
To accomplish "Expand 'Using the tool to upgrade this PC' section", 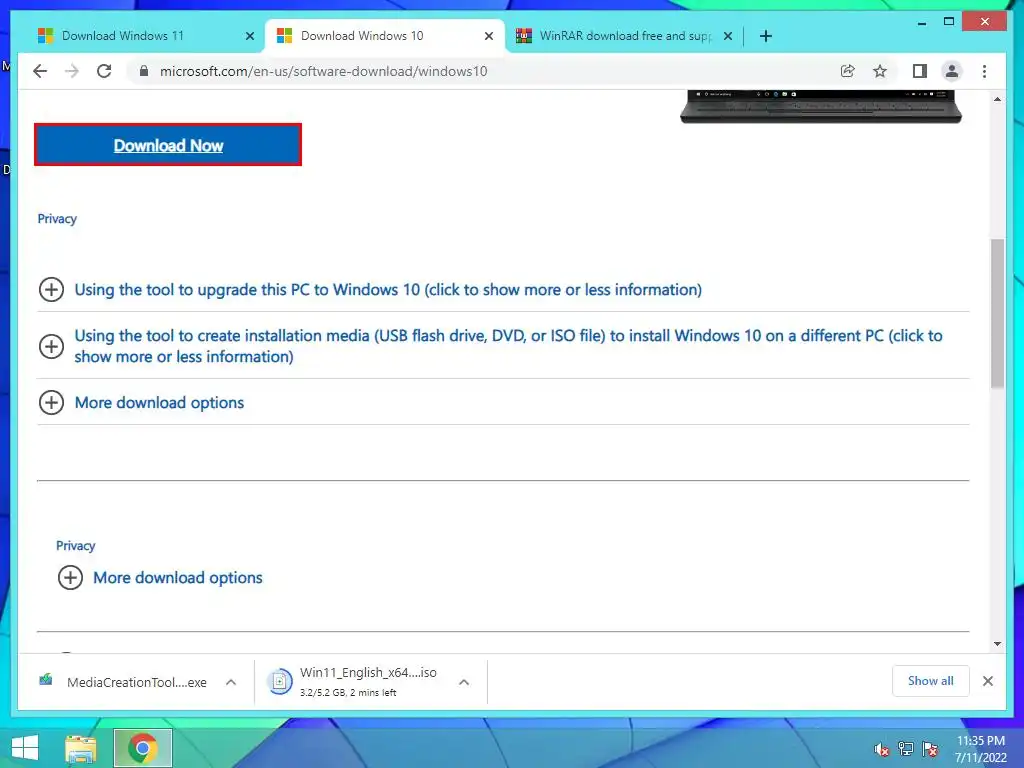I will 388,289.
